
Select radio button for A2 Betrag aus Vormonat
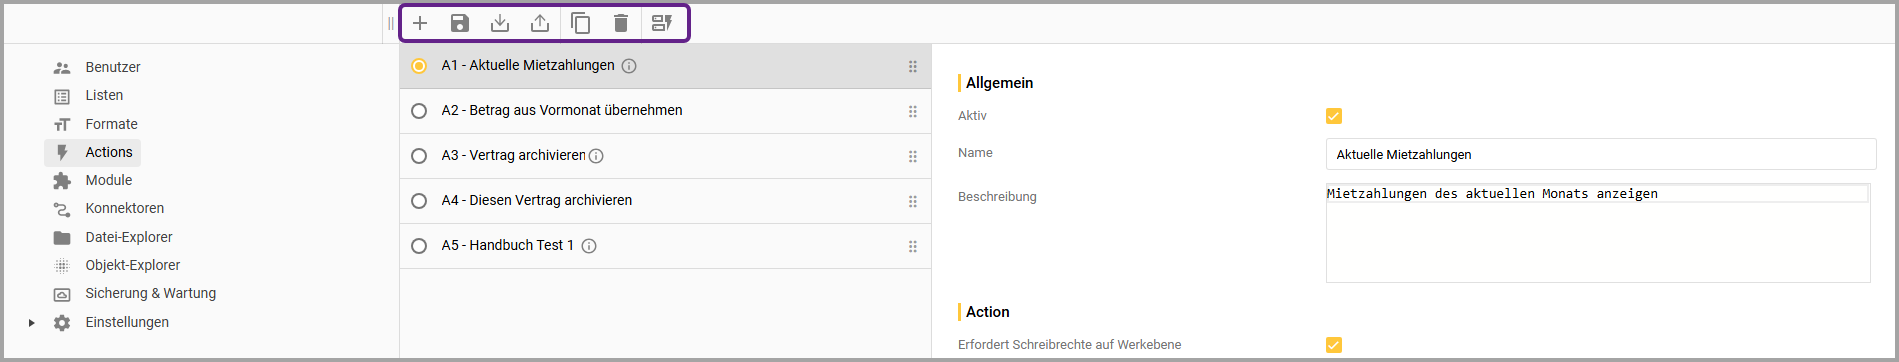(x=419, y=111)
